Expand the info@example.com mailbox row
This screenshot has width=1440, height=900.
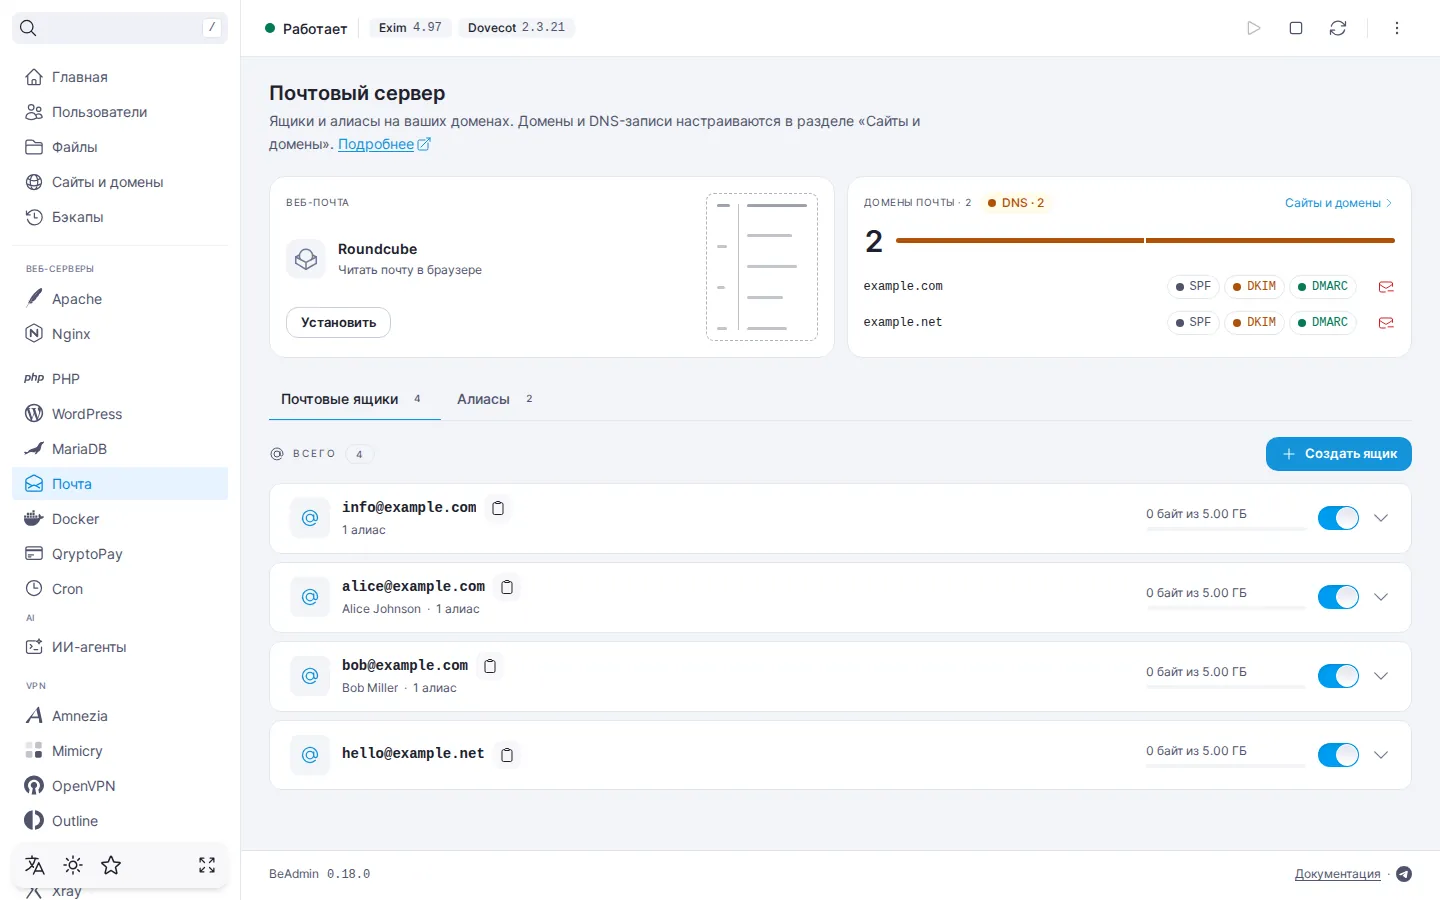[x=1381, y=518]
